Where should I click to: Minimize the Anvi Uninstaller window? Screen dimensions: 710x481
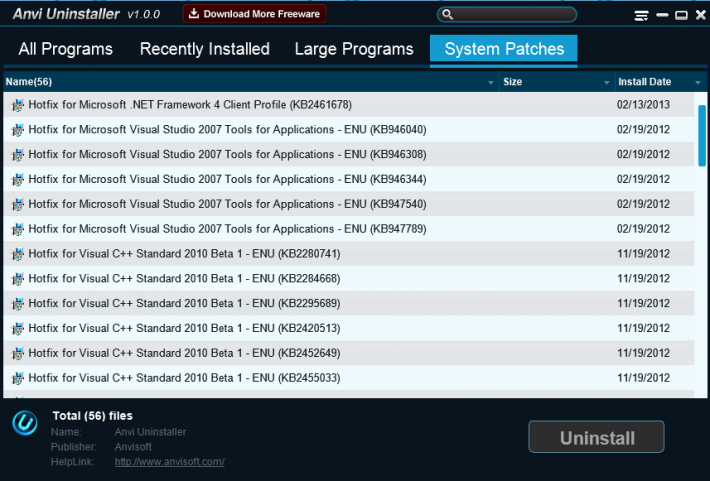point(662,15)
